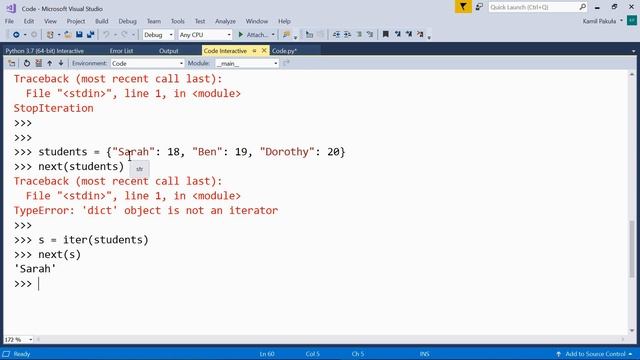Open the Attach button dropdown arrow
Screen dimensions: 640x360
click(x=273, y=35)
